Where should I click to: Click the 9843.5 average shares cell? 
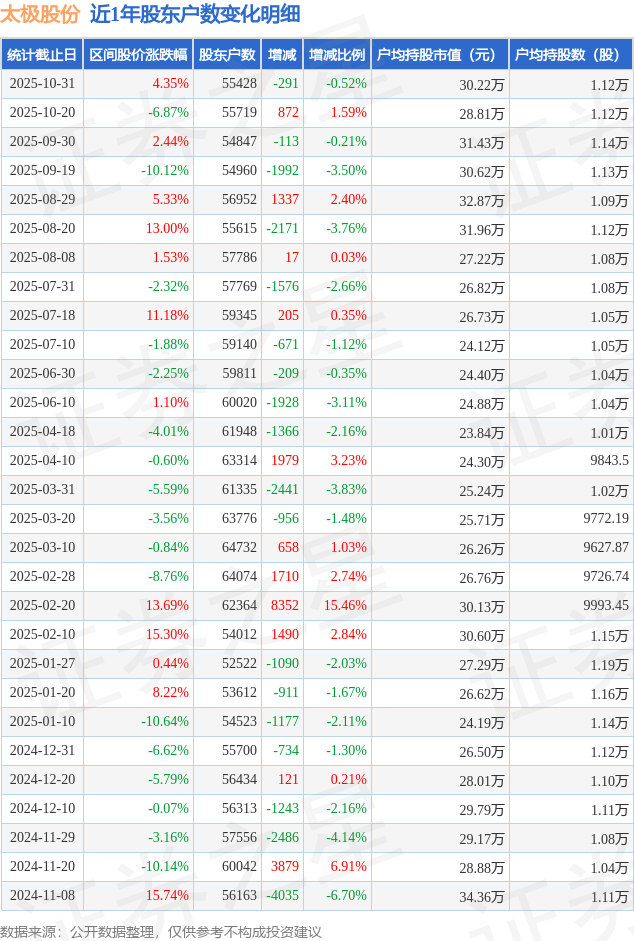click(x=610, y=461)
